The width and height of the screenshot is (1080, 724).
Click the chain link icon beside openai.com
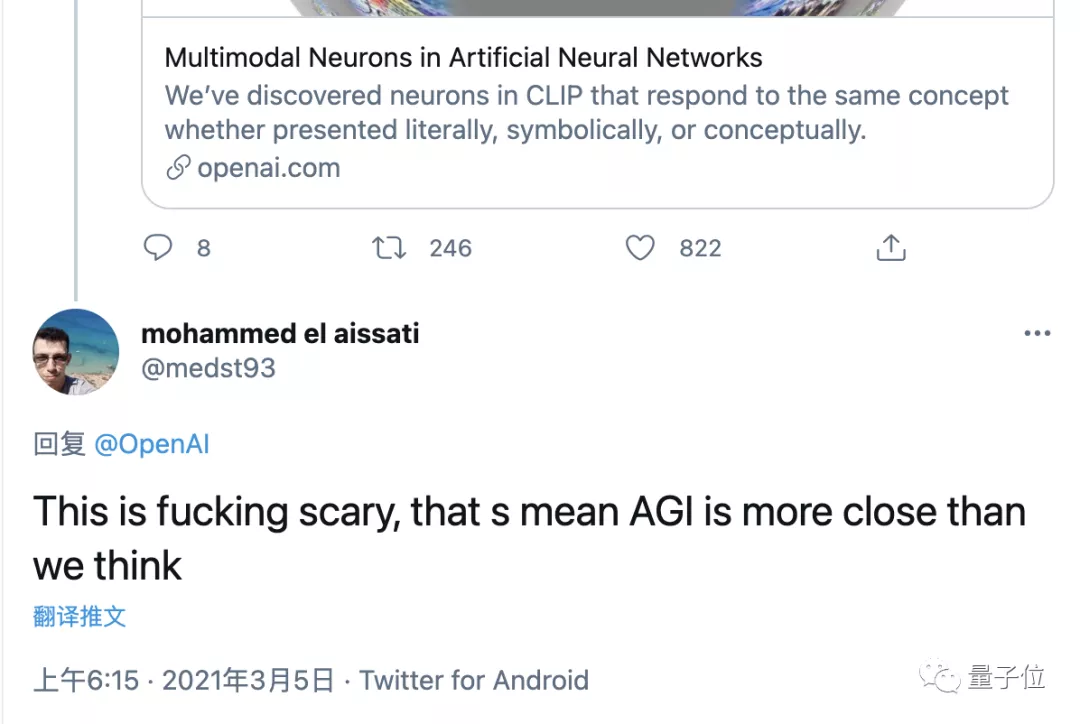[x=178, y=167]
